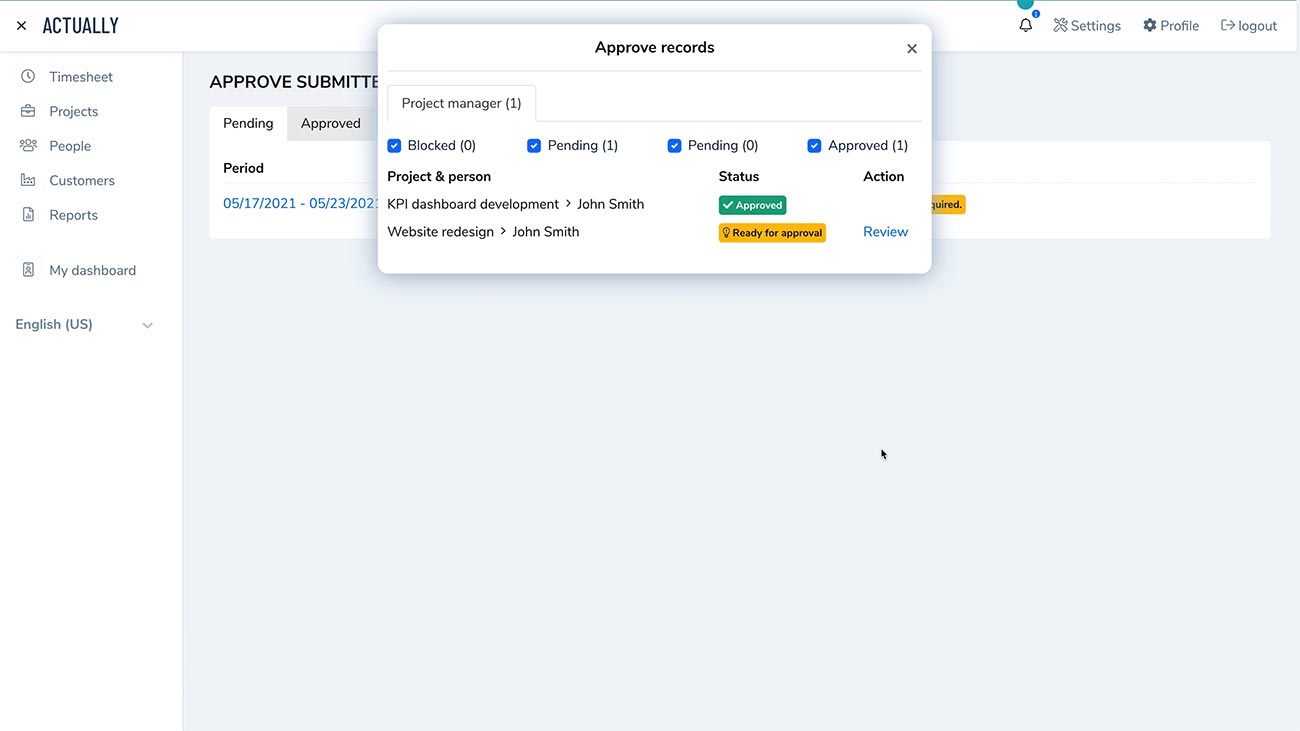Open Profile in the top bar
Screen dimensions: 1300x731
[x=1171, y=26]
